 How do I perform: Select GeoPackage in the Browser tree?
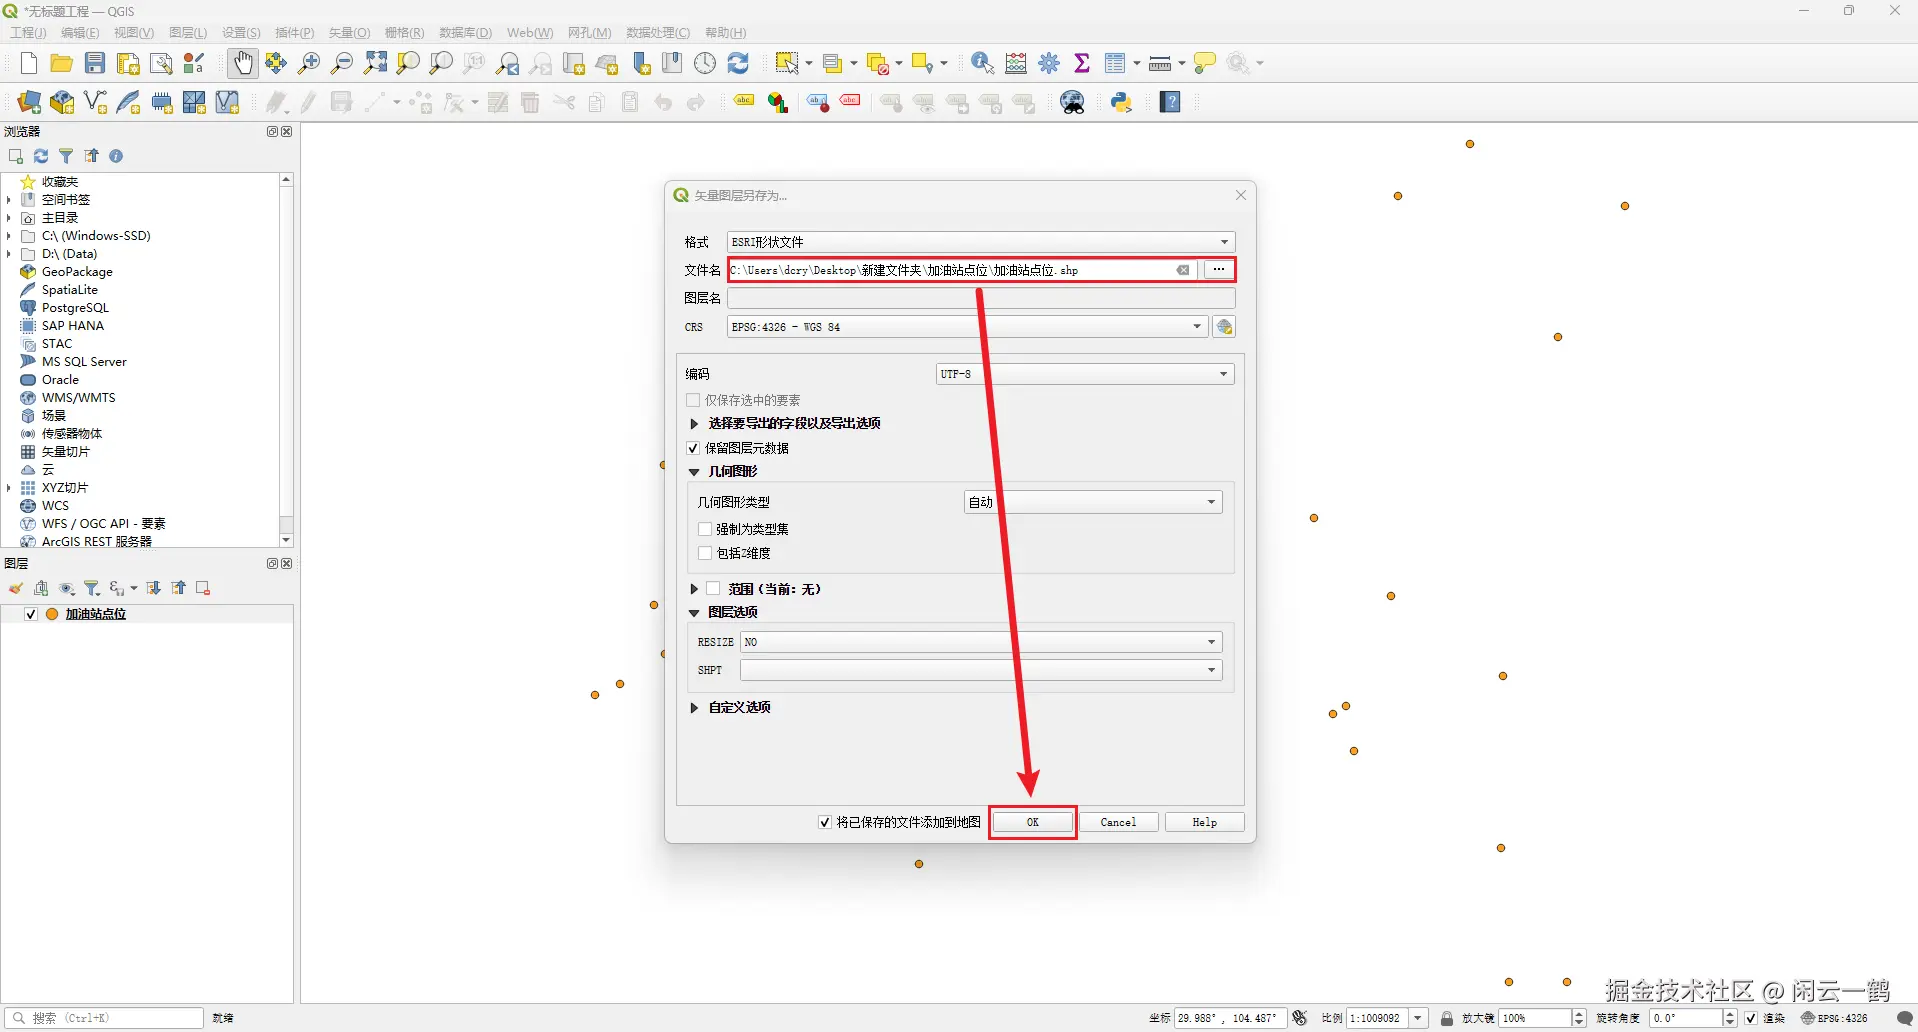[x=77, y=272]
